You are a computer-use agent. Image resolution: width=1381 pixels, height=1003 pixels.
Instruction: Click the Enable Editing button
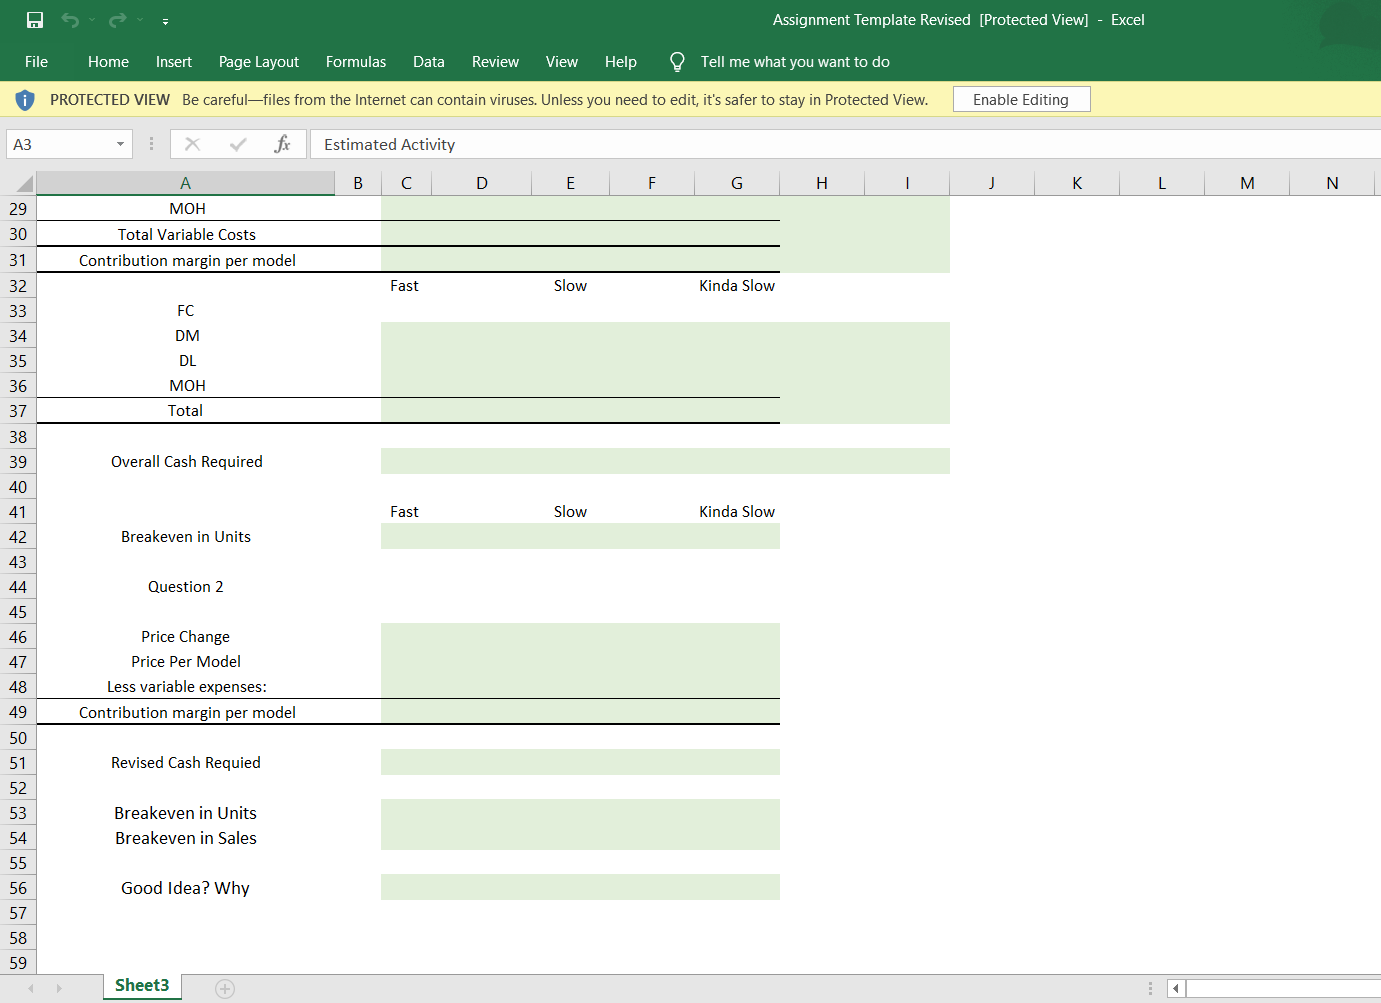point(1021,98)
